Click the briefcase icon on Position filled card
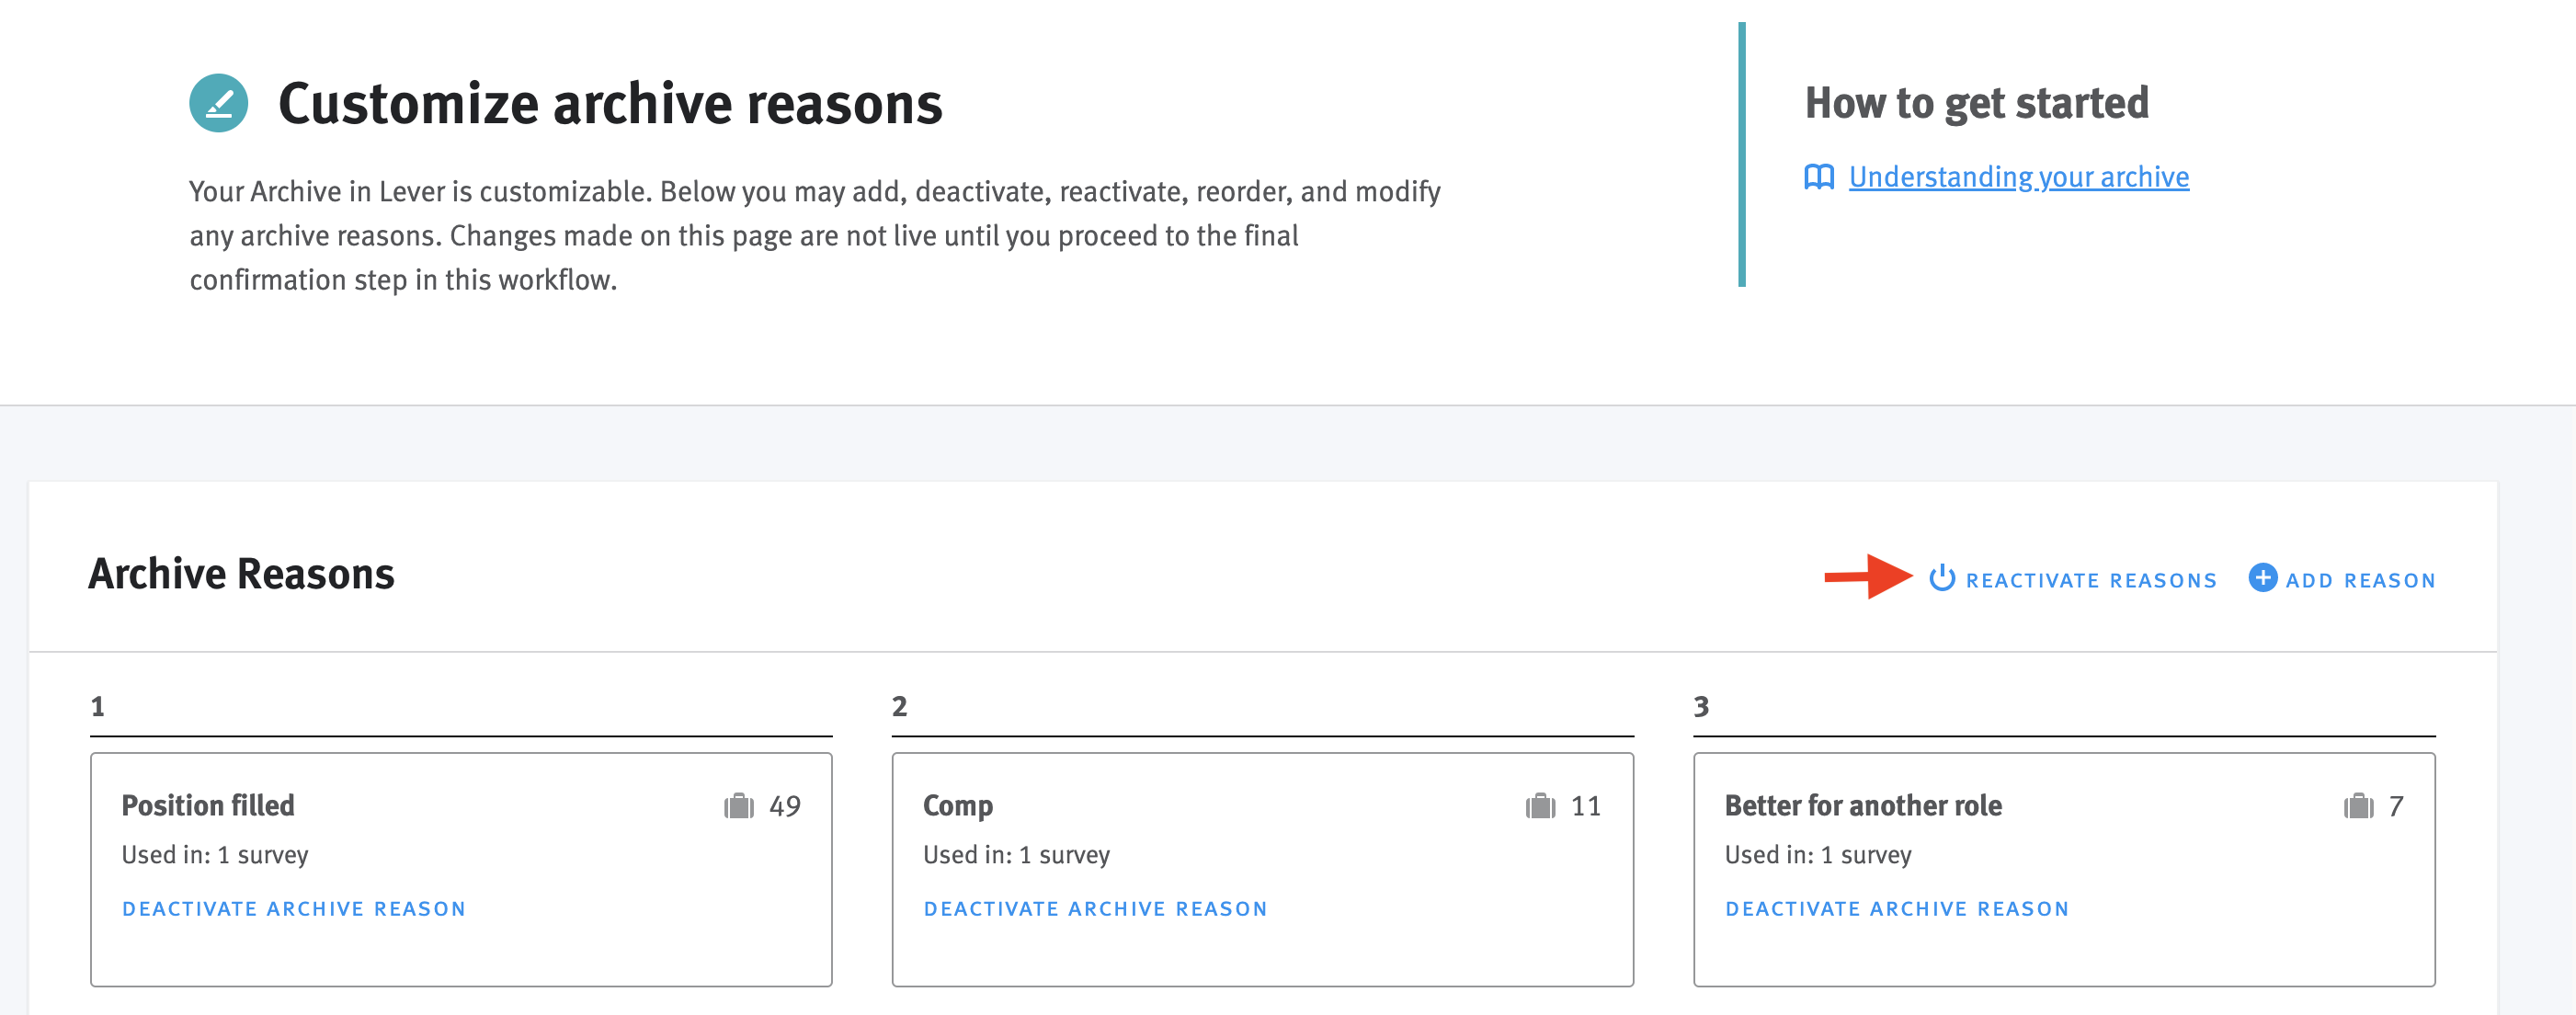 click(x=737, y=805)
